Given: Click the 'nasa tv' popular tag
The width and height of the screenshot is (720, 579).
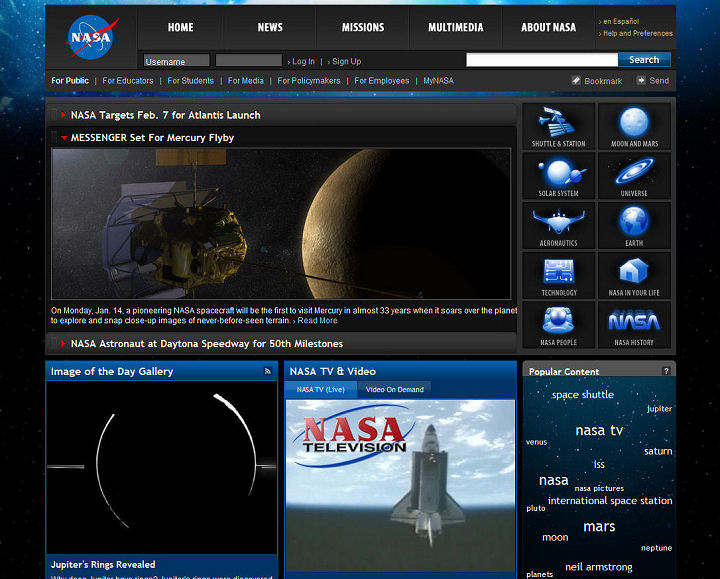Looking at the screenshot, I should click(x=599, y=430).
